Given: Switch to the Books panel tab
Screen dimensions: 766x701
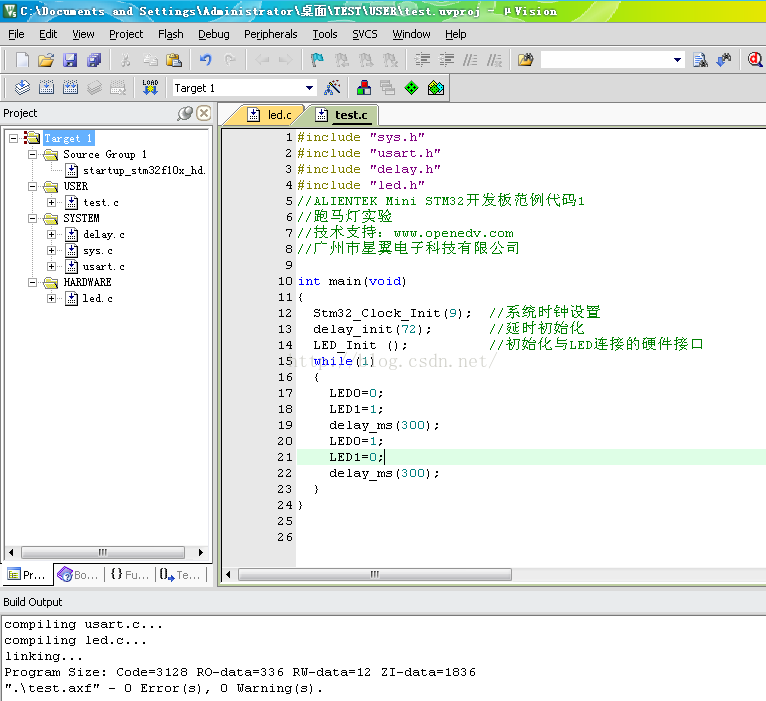Looking at the screenshot, I should tap(78, 575).
